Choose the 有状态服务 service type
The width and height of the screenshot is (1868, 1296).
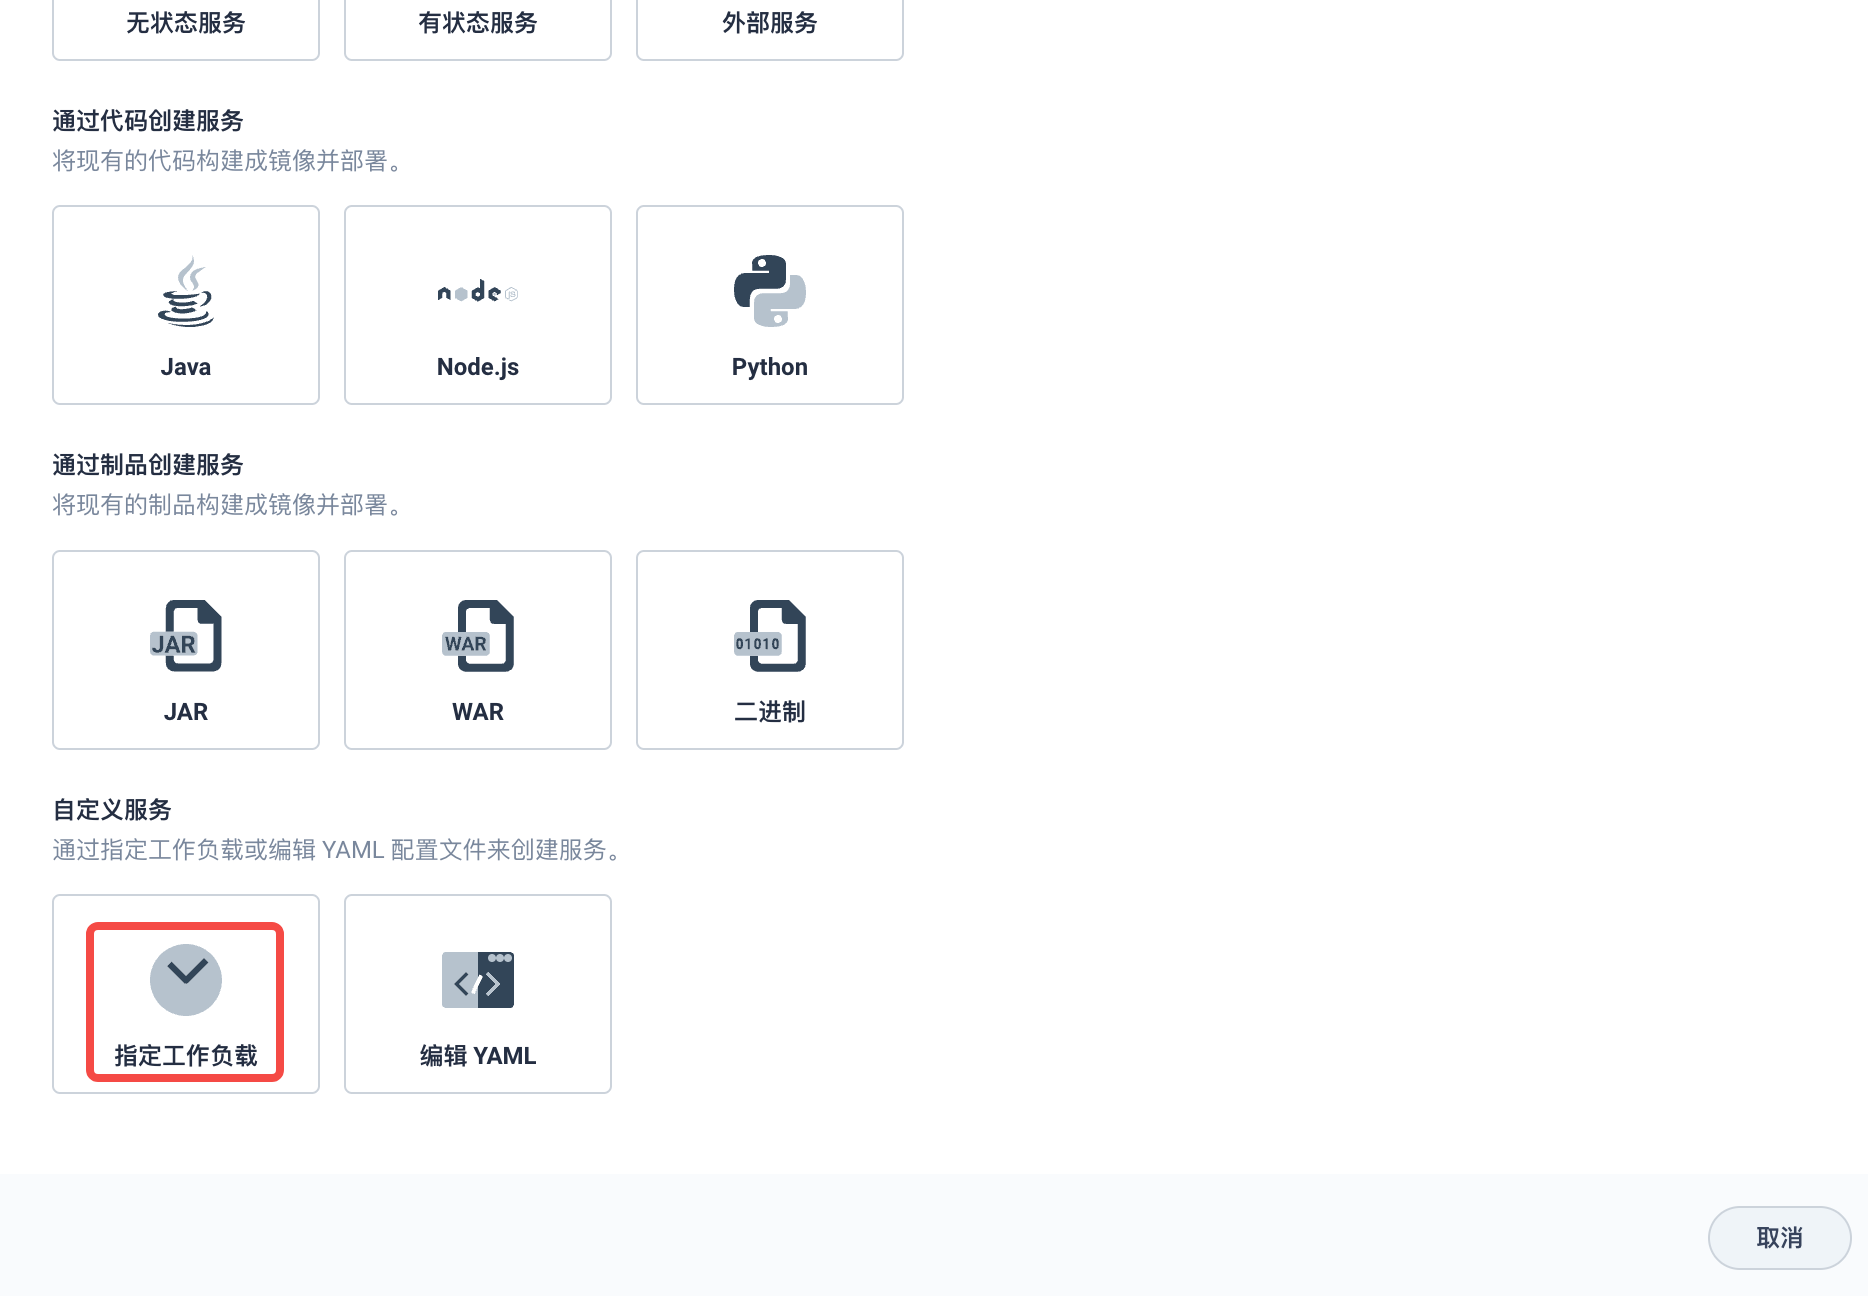(x=478, y=24)
